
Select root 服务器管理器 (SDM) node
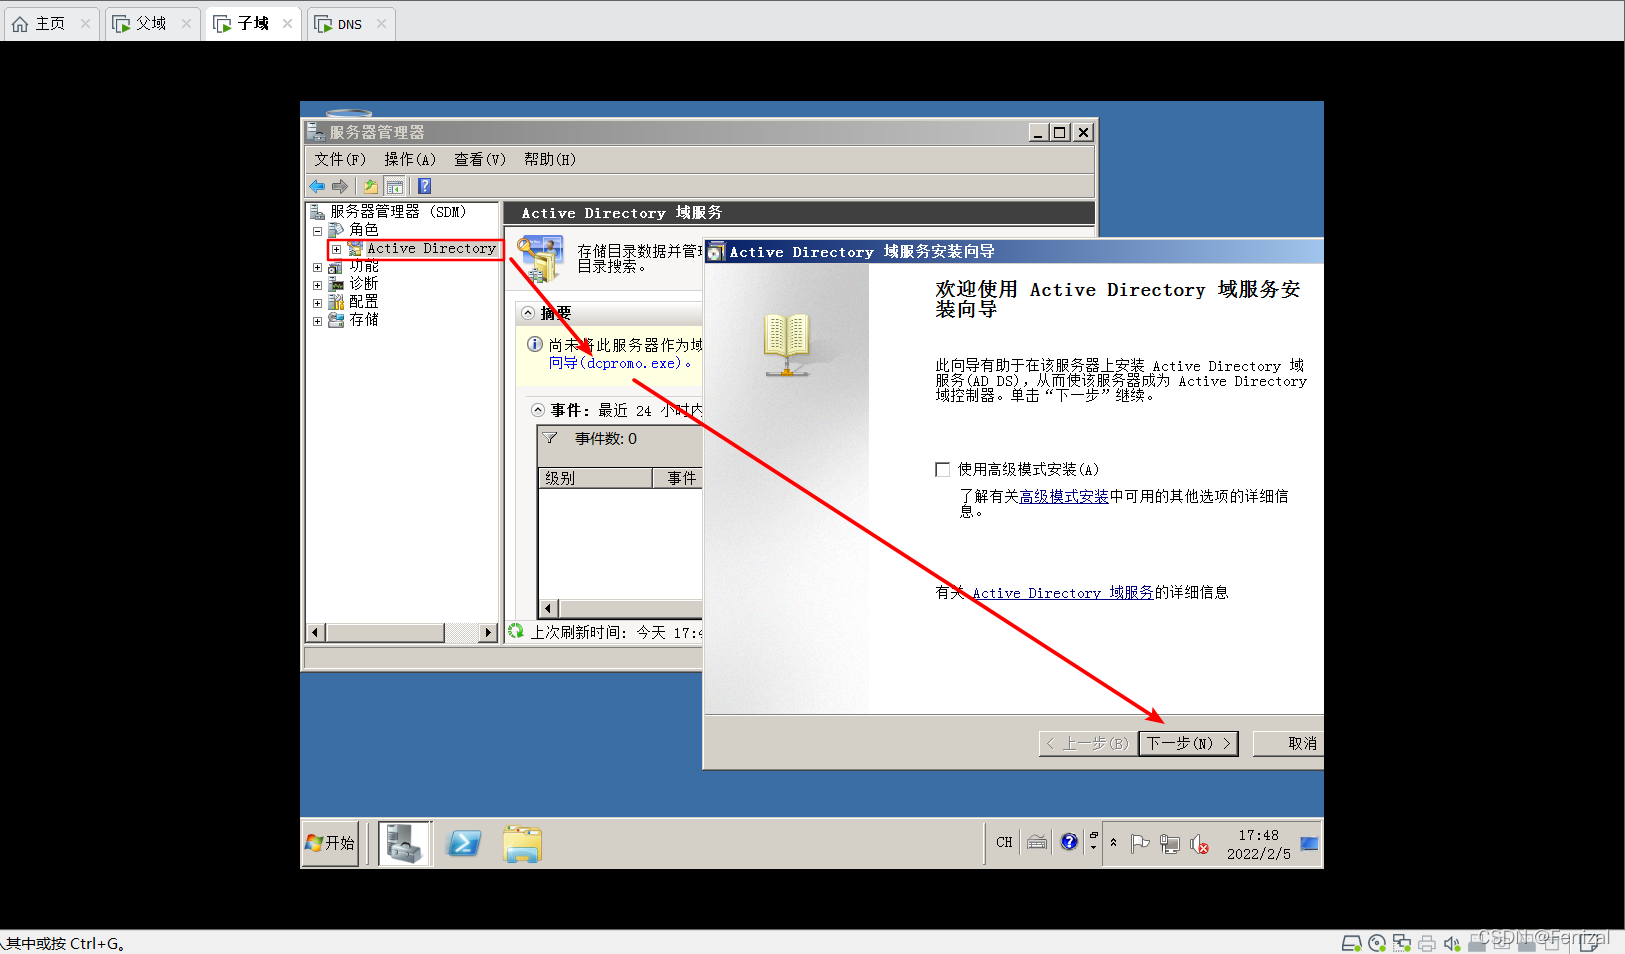(x=398, y=212)
